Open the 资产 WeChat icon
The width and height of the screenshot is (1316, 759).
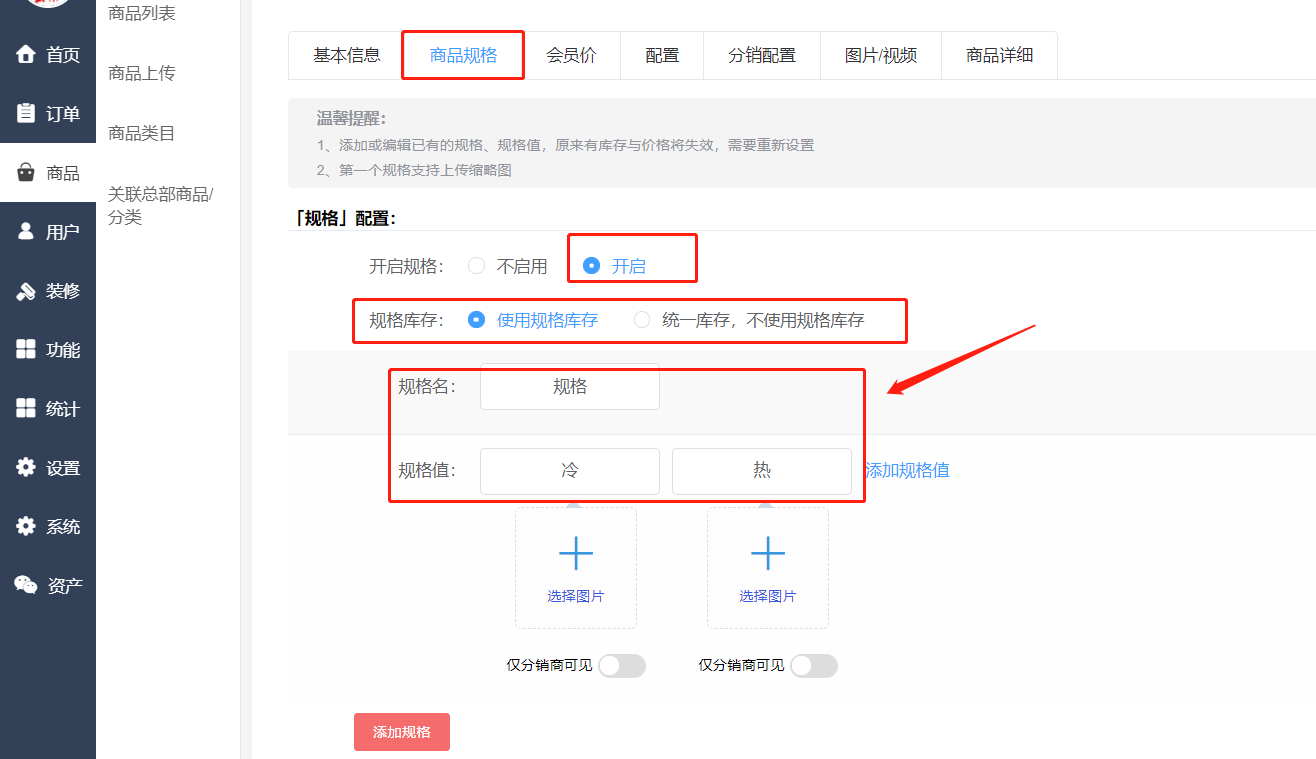(x=26, y=585)
